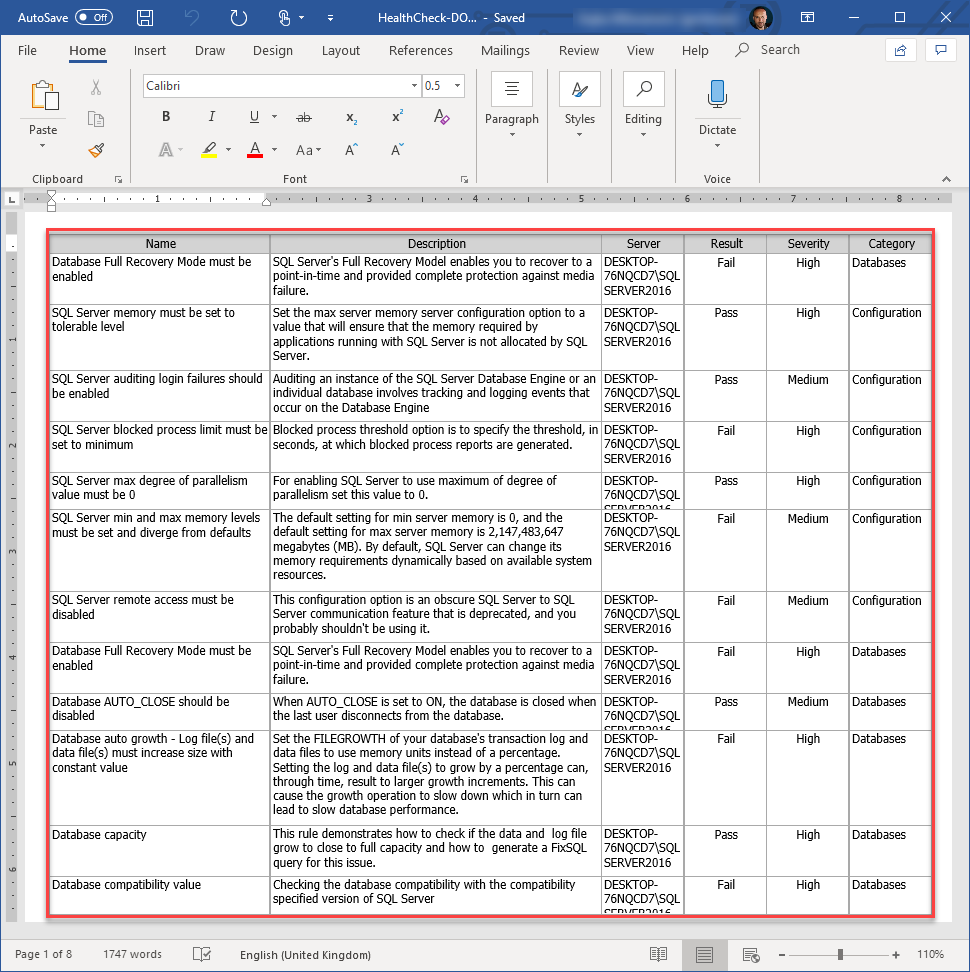Switch to the Design tab
This screenshot has width=970, height=972.
pos(273,50)
